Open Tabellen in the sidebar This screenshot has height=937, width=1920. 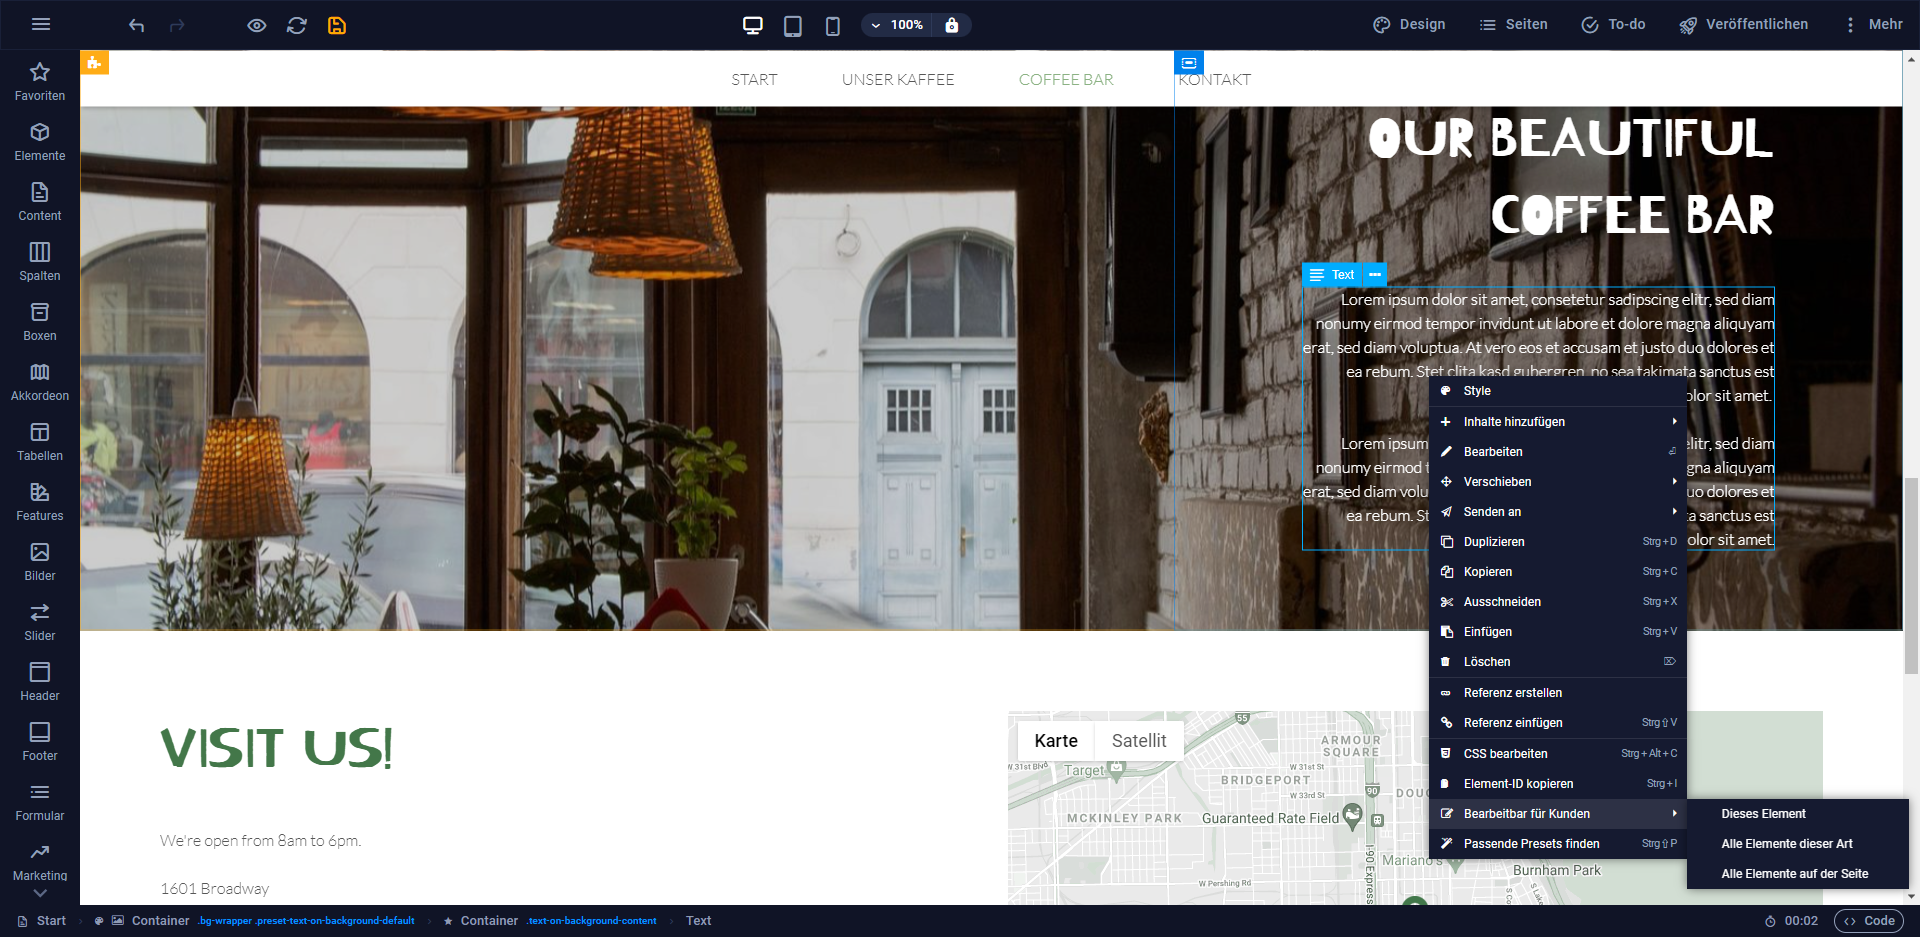(40, 441)
